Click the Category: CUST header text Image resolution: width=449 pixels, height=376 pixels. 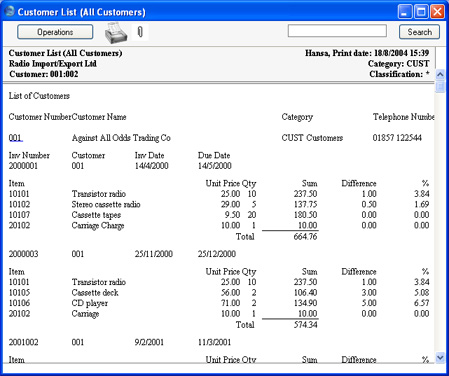point(398,64)
